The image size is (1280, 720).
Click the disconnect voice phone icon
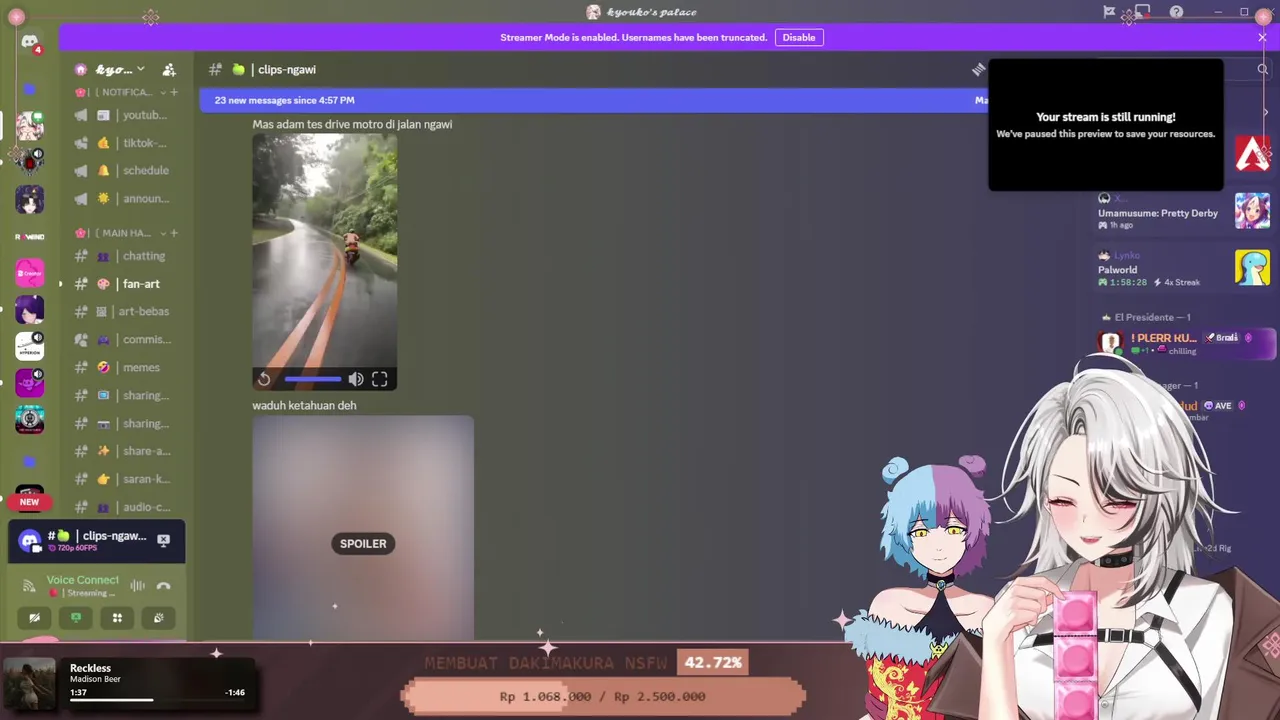coord(163,586)
